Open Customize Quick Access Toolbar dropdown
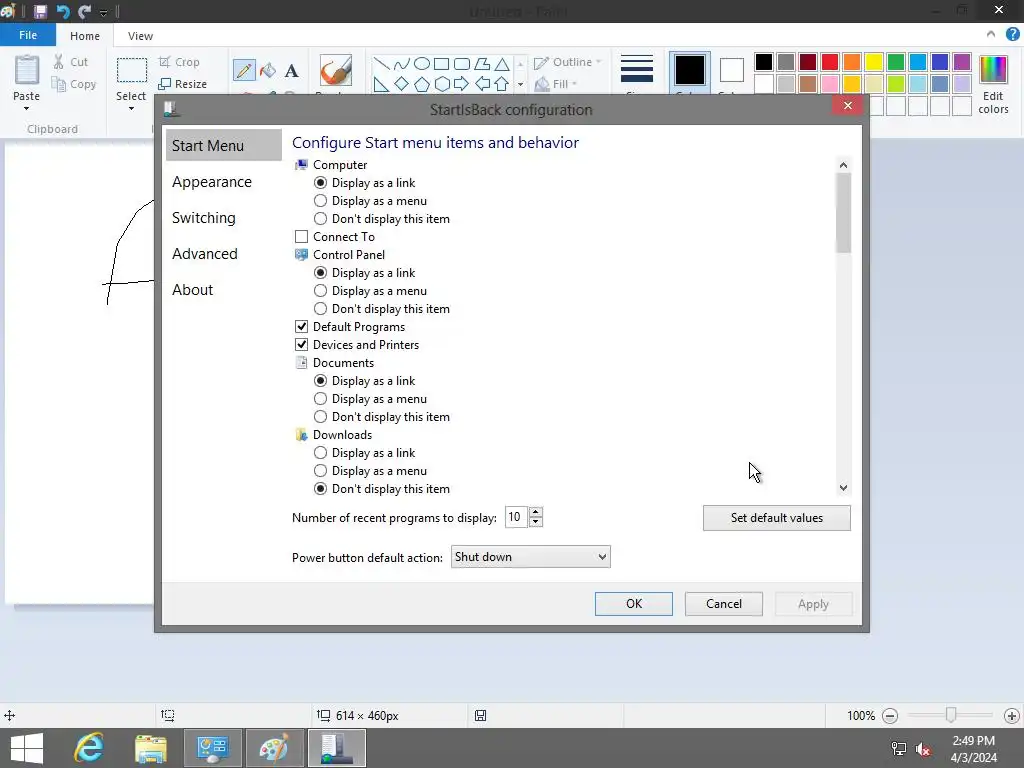 [x=103, y=12]
